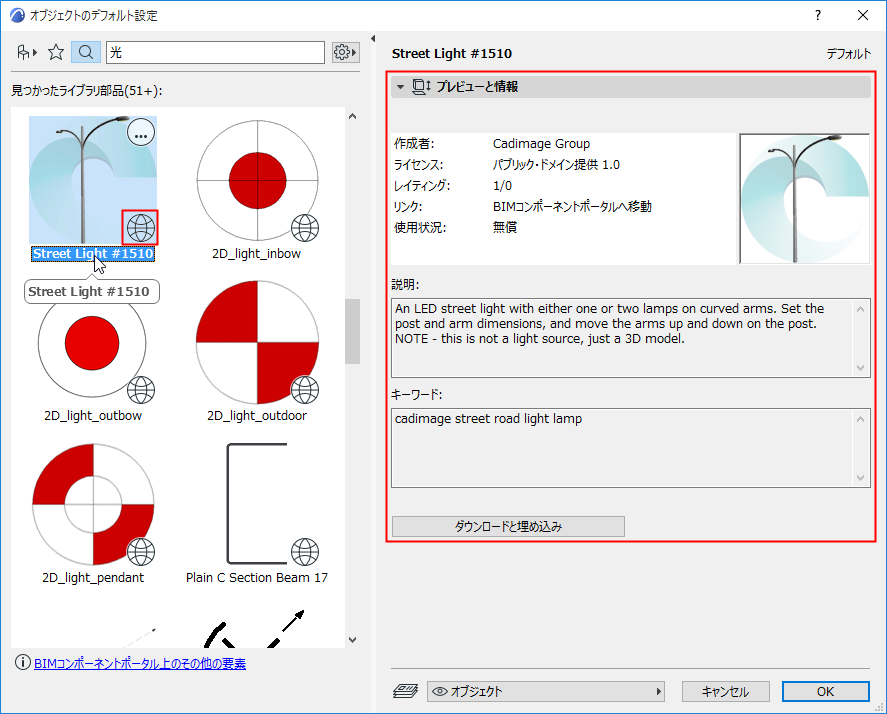Open the library folder view icon
This screenshot has height=714, width=887.
[27, 53]
